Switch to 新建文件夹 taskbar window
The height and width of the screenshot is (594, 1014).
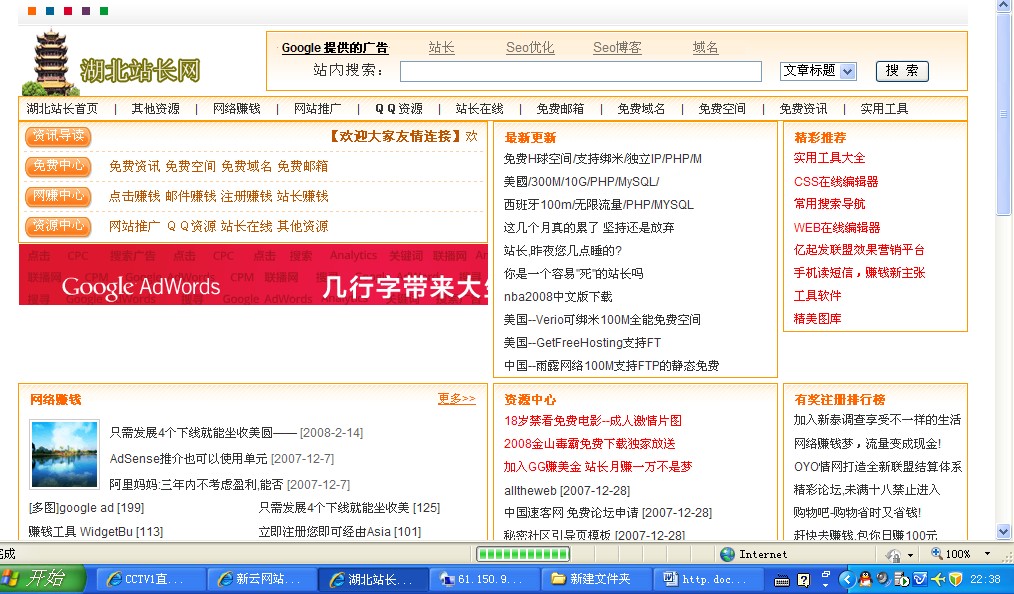(596, 579)
